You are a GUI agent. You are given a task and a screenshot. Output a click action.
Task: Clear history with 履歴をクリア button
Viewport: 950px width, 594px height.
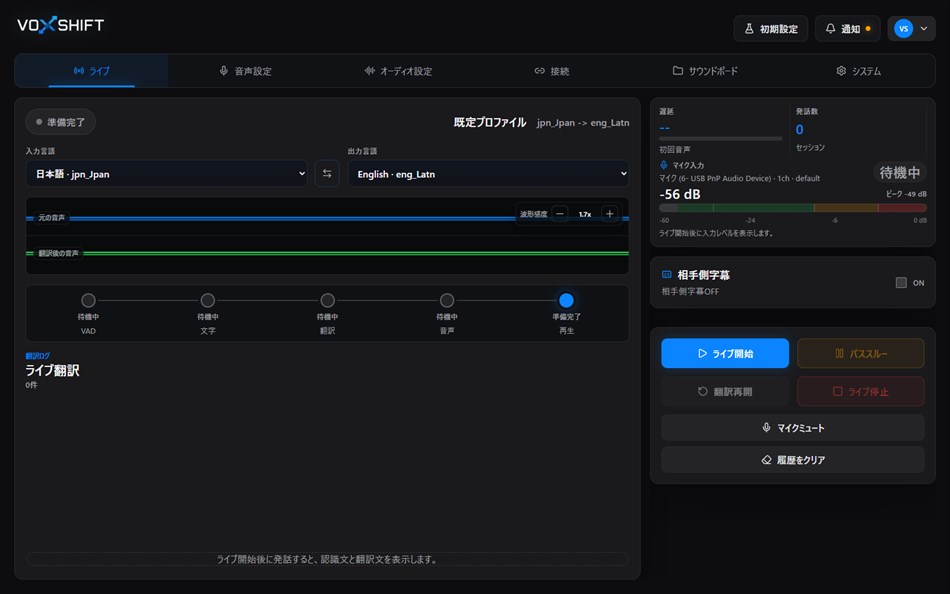(792, 460)
